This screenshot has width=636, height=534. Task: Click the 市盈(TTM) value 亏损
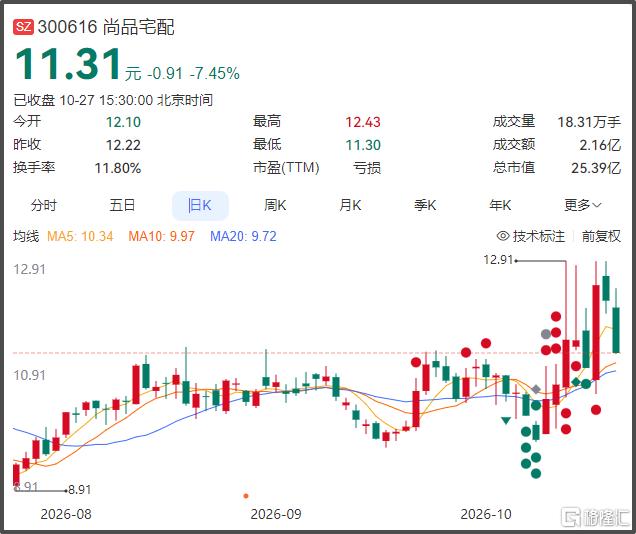pos(367,168)
